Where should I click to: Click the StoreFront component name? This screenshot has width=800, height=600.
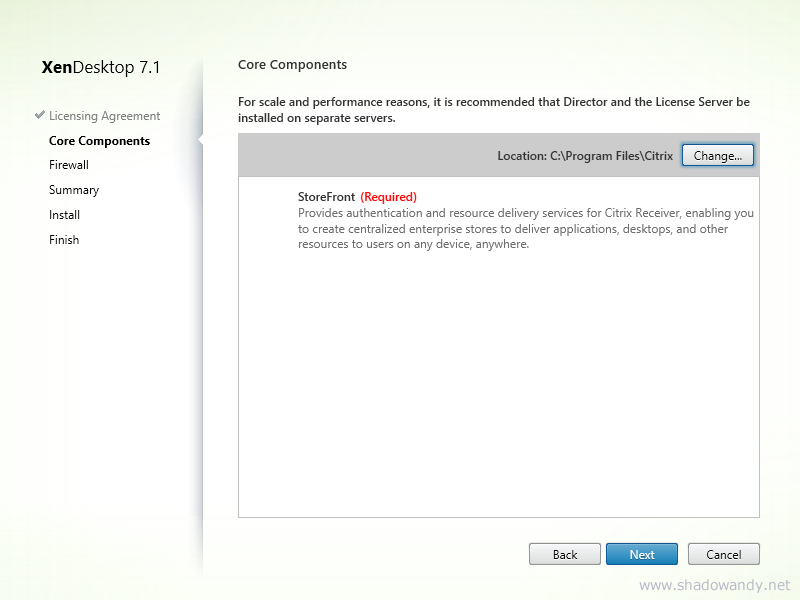pos(327,197)
